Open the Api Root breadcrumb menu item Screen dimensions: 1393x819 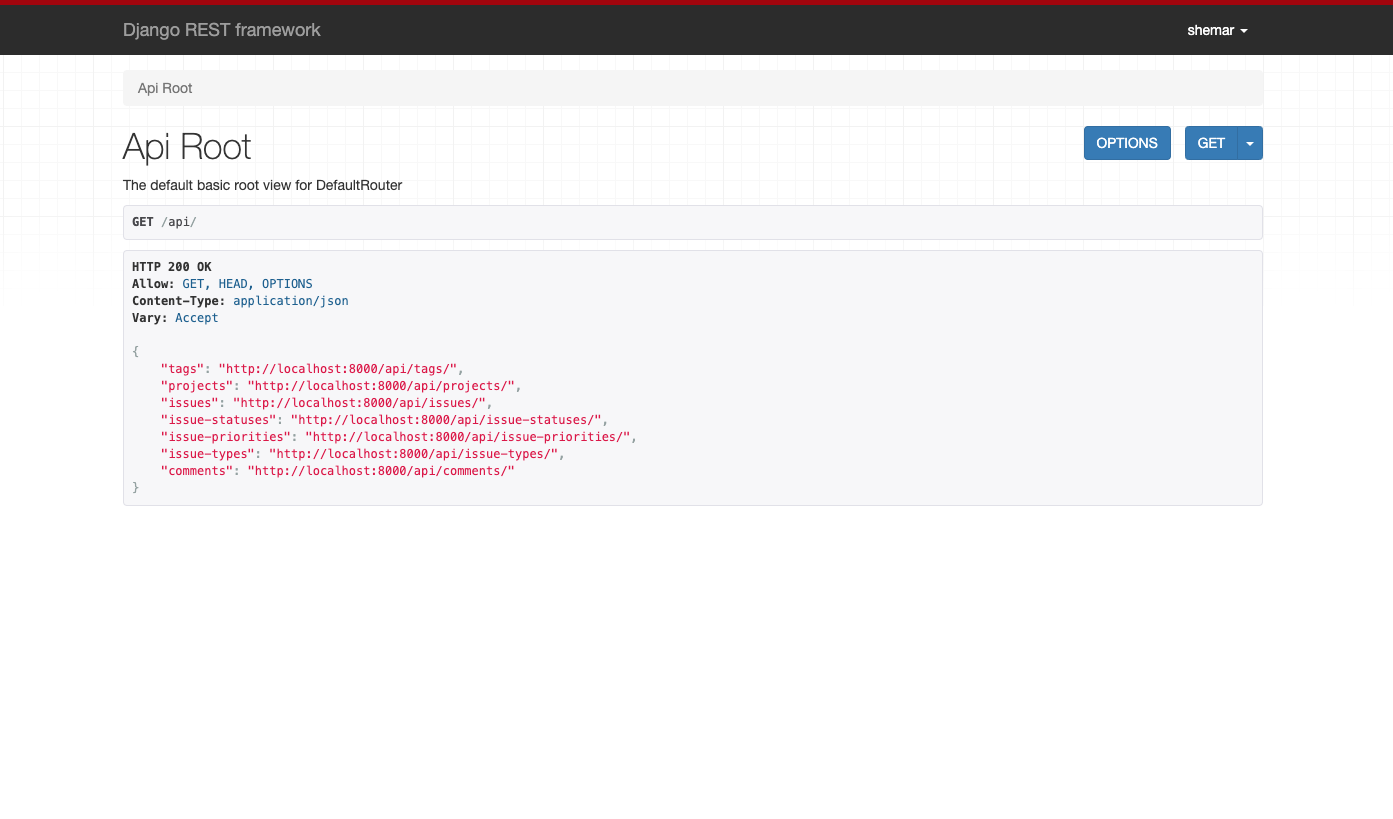click(164, 88)
